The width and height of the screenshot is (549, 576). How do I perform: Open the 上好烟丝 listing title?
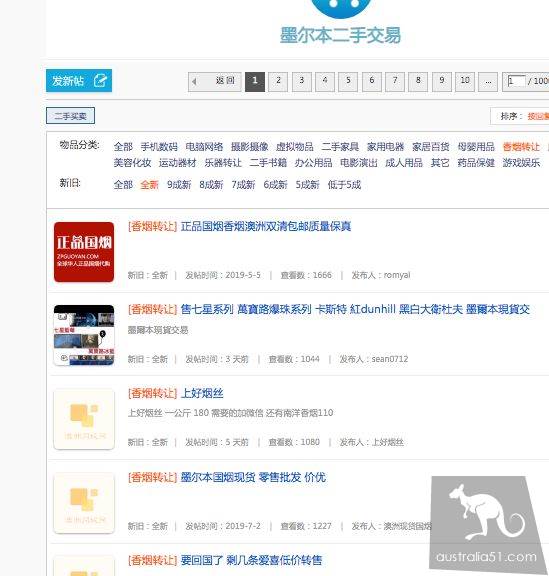202,393
